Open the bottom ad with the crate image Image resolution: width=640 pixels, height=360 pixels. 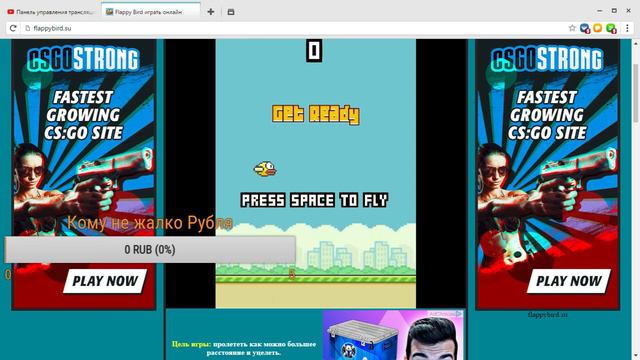tap(393, 335)
